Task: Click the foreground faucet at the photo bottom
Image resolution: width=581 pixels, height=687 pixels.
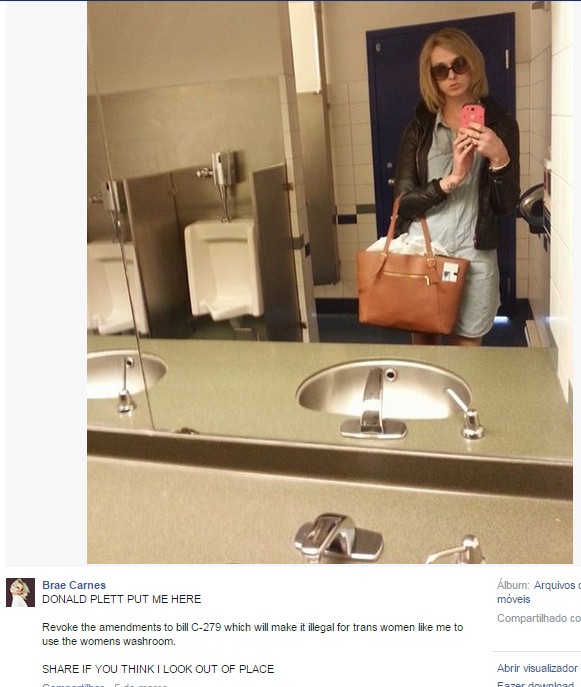Action: pos(337,538)
